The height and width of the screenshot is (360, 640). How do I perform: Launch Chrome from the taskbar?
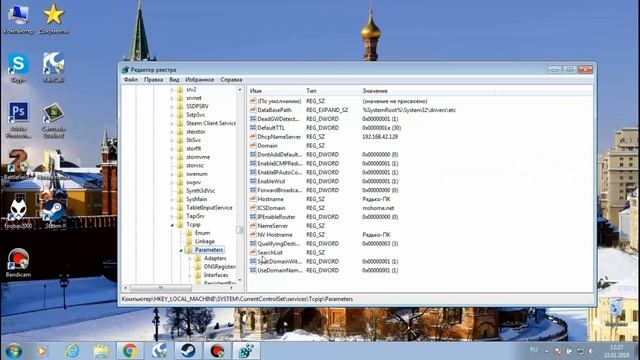130,351
